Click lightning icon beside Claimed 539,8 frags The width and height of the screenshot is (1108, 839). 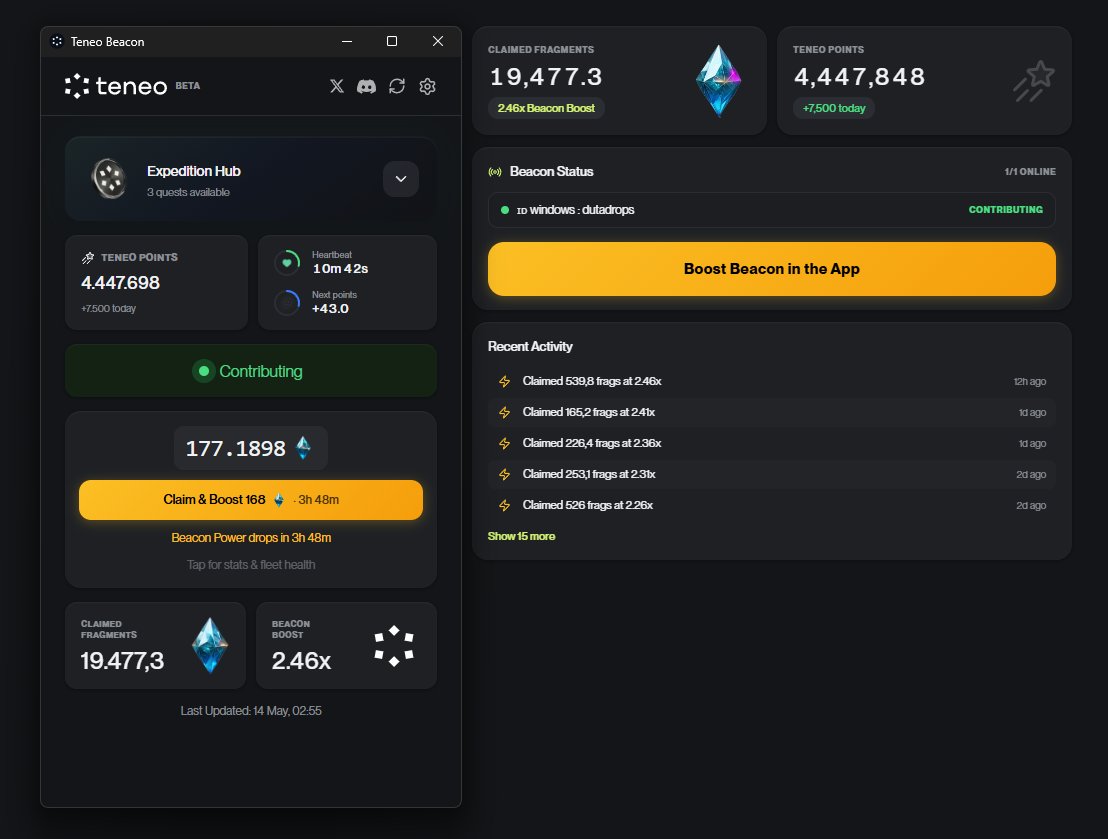tap(505, 382)
